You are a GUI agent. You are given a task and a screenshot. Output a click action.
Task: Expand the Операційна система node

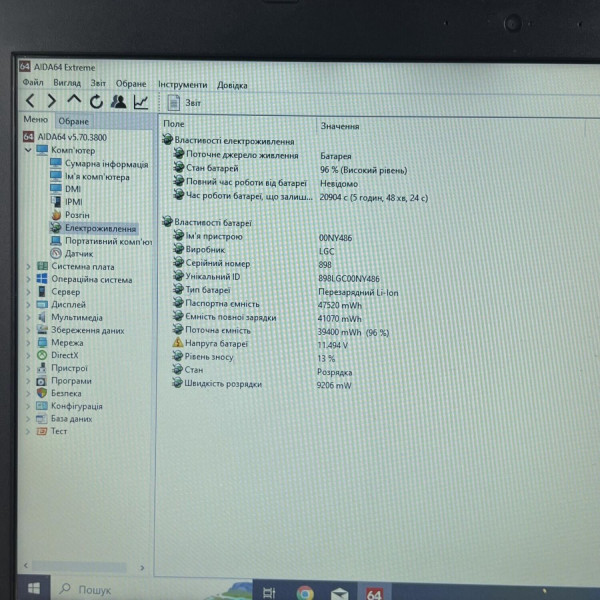[28, 279]
